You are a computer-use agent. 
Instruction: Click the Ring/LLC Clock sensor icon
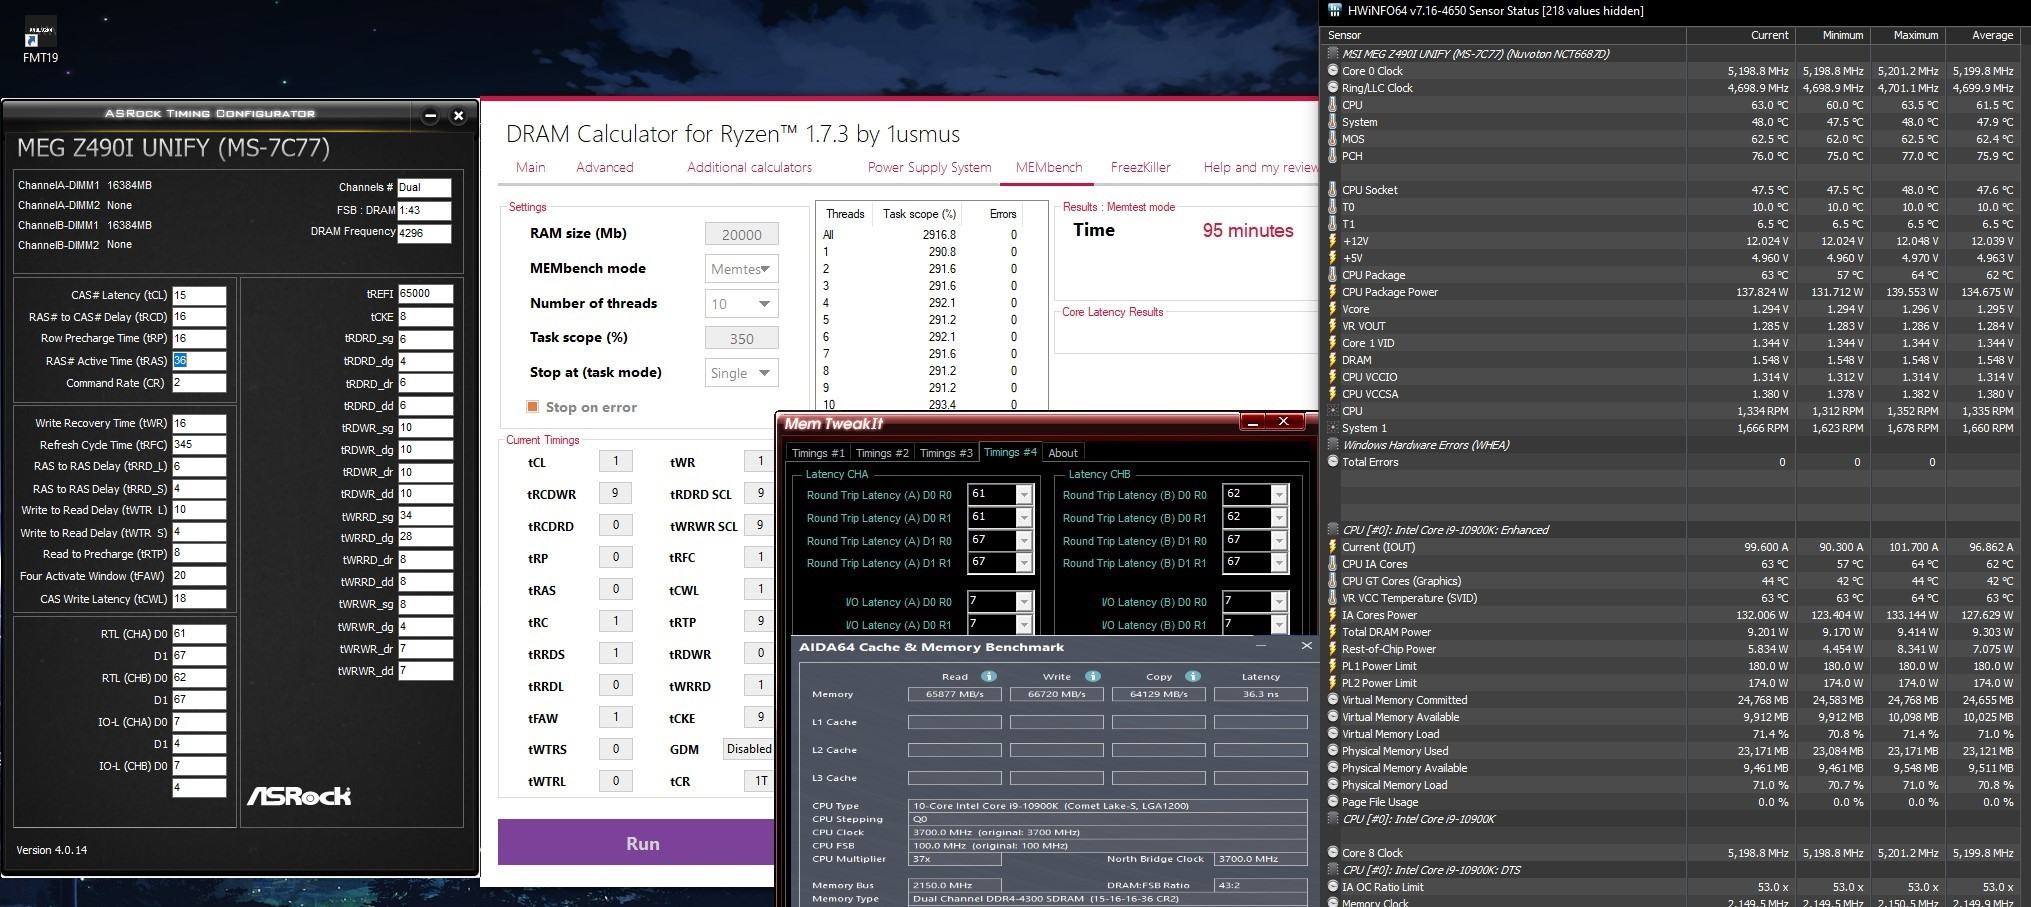[x=1333, y=88]
